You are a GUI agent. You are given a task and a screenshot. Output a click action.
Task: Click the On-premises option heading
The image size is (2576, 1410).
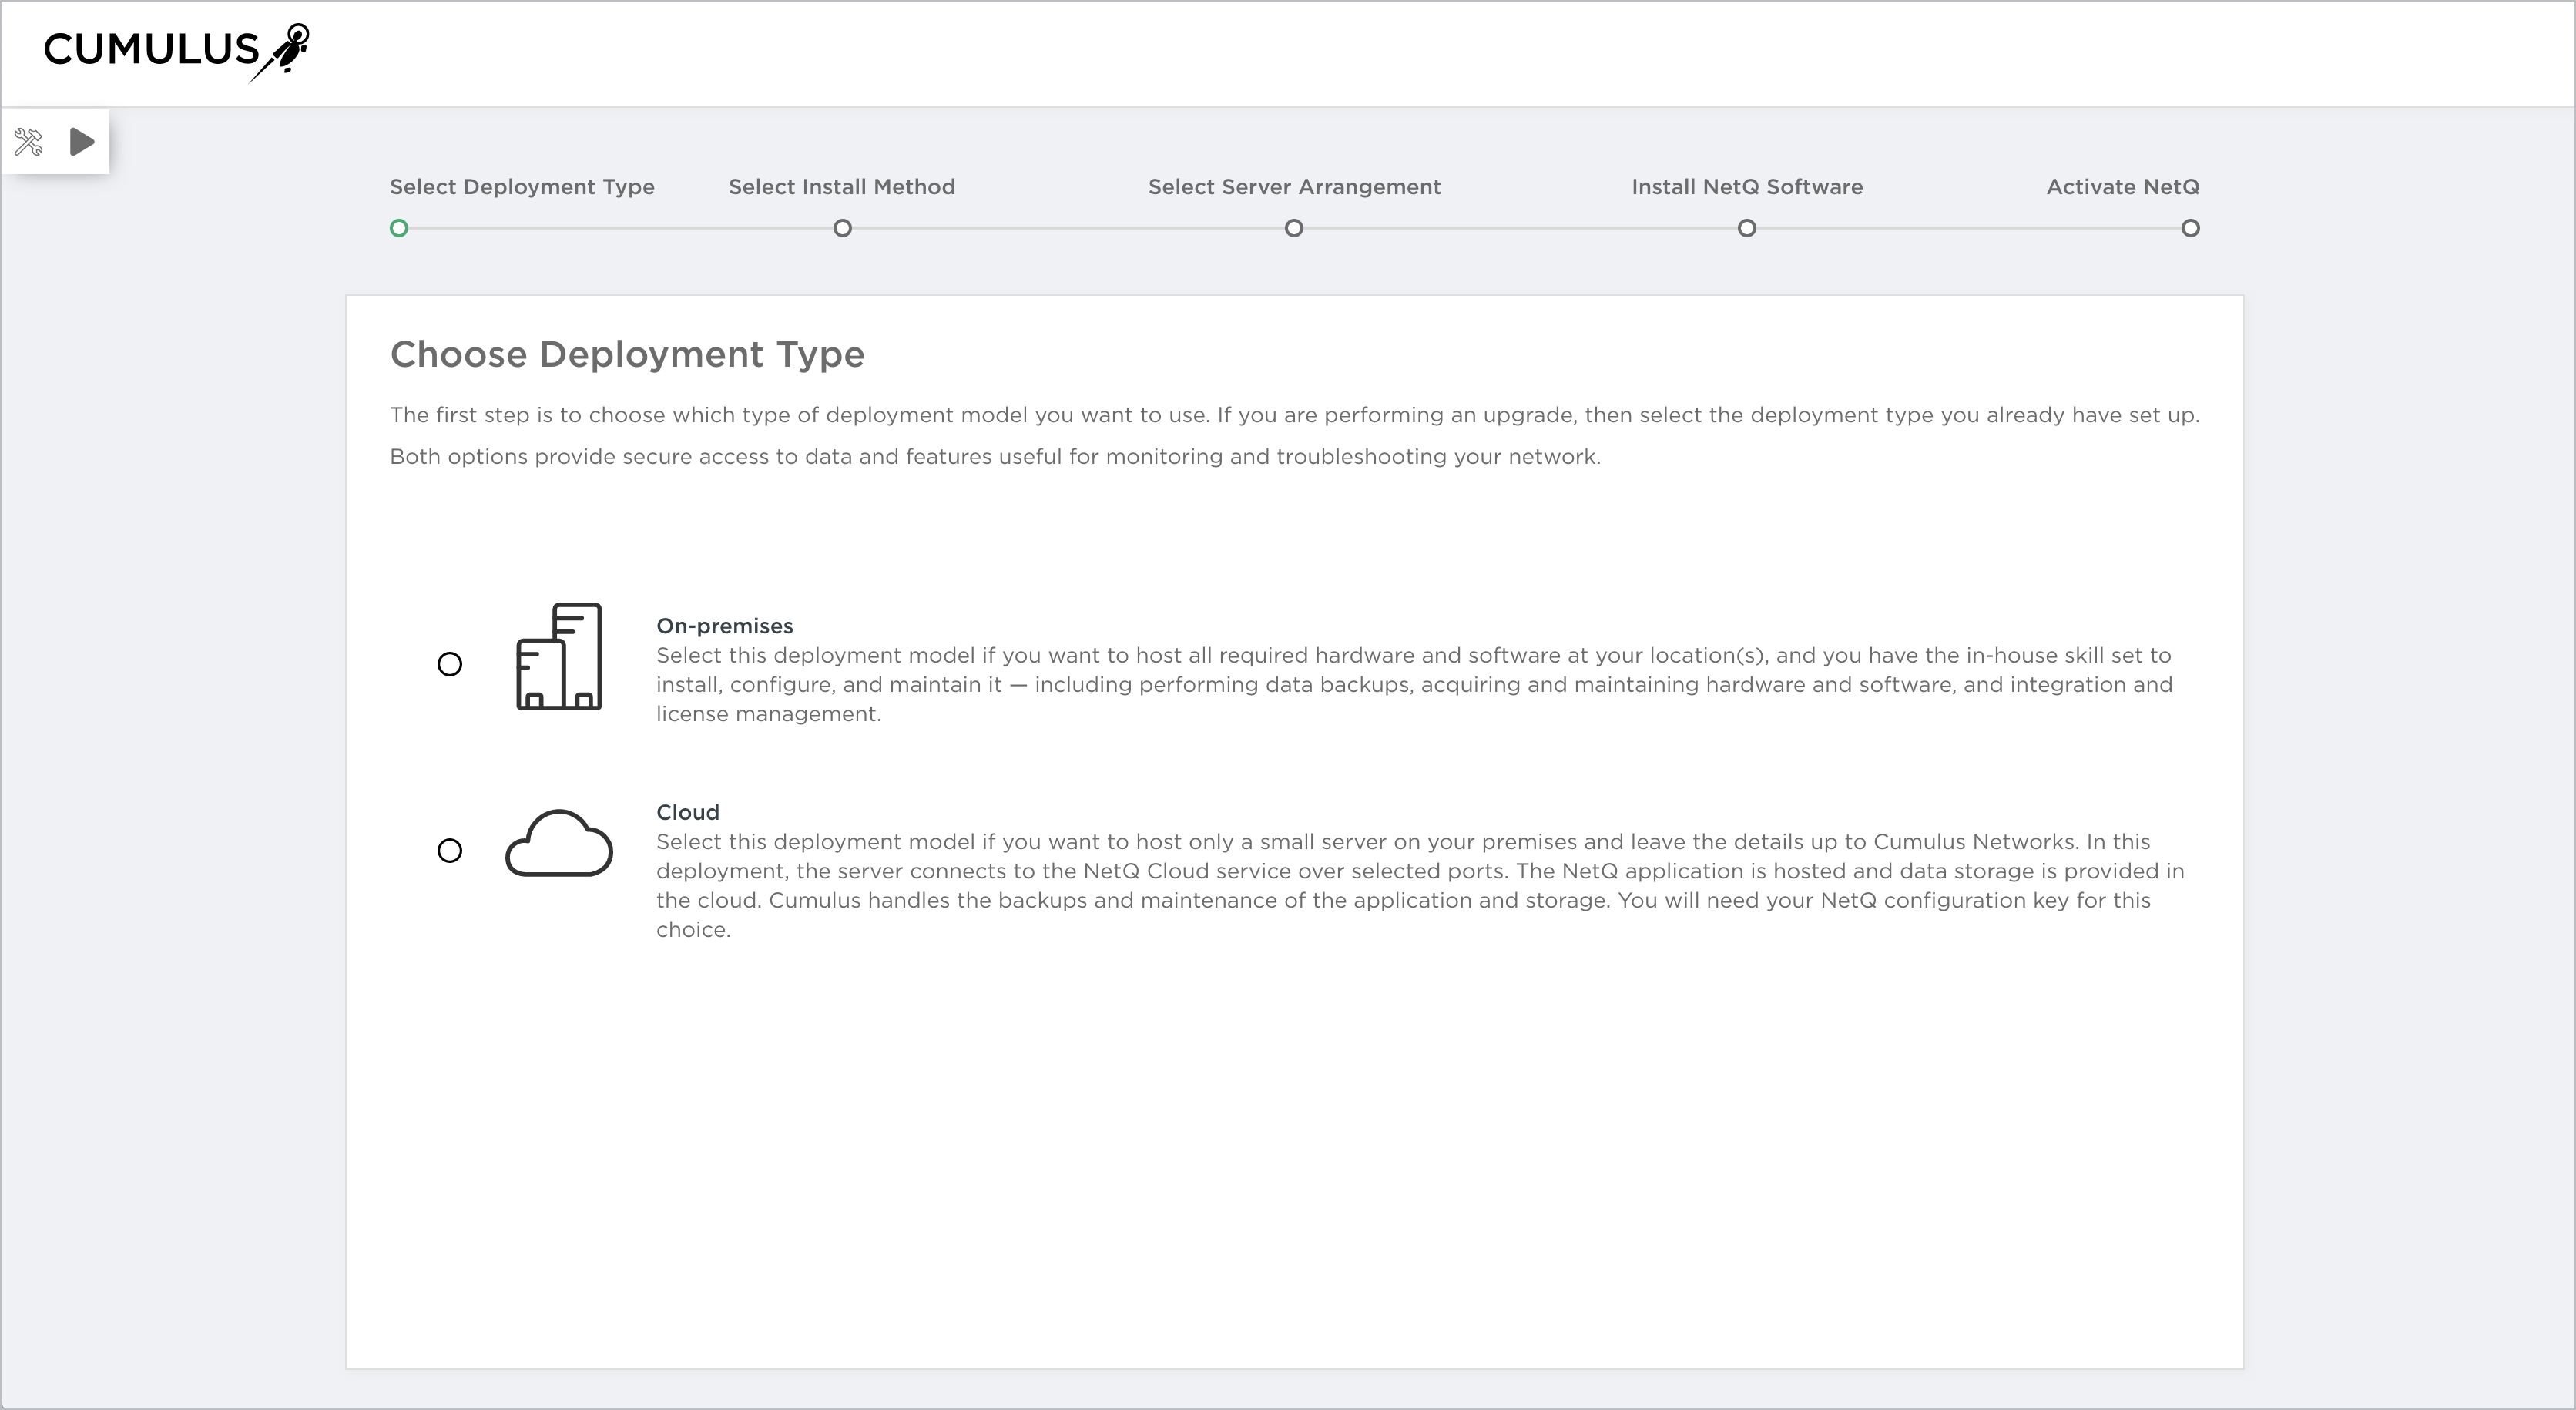pyautogui.click(x=724, y=626)
